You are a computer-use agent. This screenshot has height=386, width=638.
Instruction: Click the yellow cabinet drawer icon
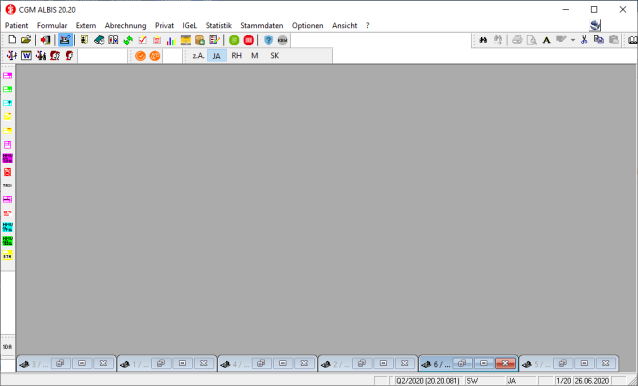pyautogui.click(x=186, y=40)
